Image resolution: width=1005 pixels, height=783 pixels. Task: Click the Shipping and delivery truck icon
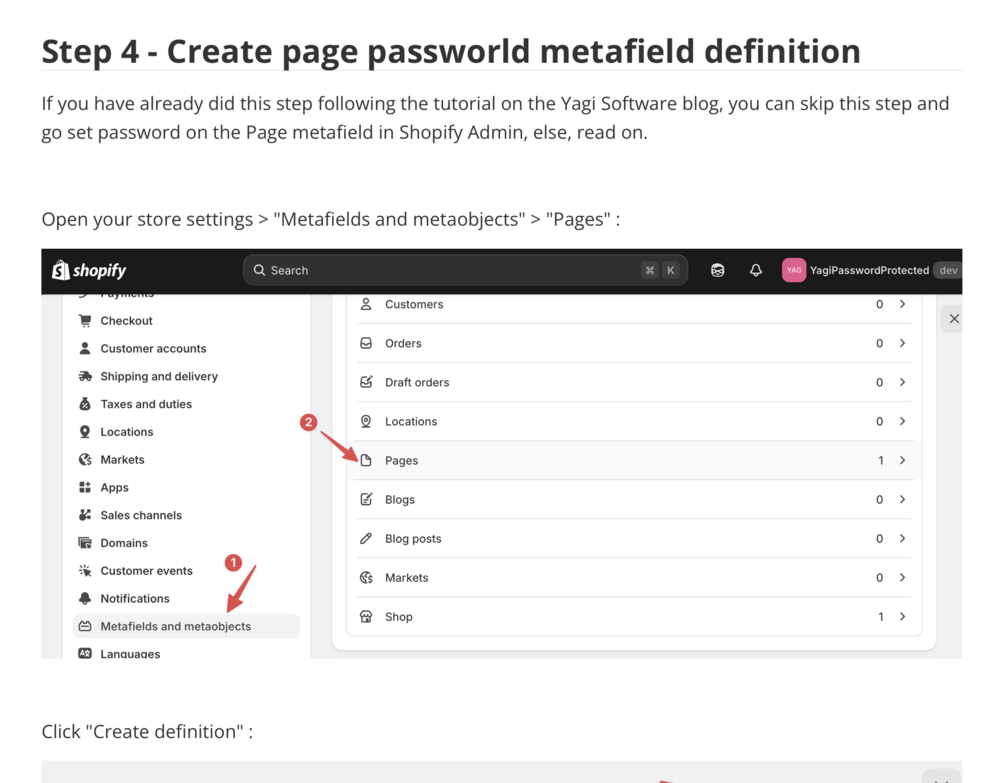coord(85,376)
